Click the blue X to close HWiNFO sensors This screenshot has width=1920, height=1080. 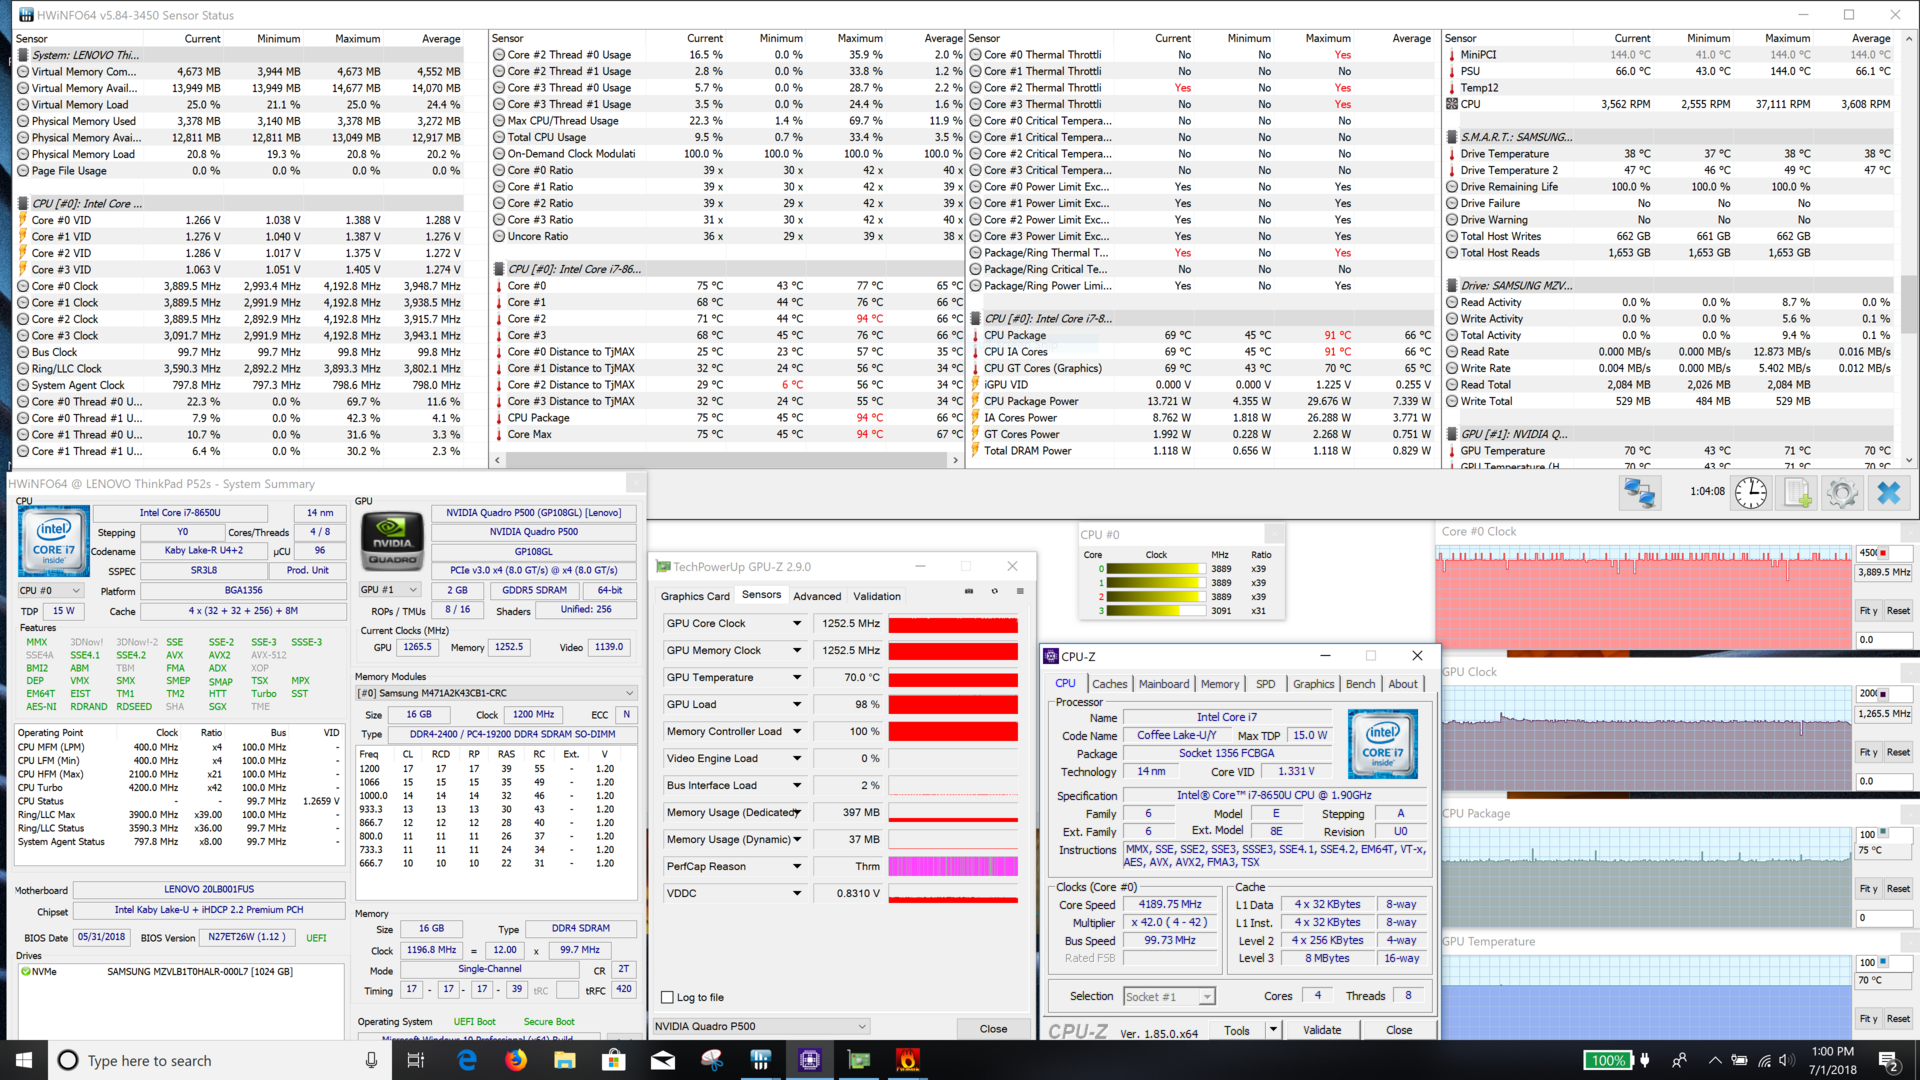point(1889,492)
